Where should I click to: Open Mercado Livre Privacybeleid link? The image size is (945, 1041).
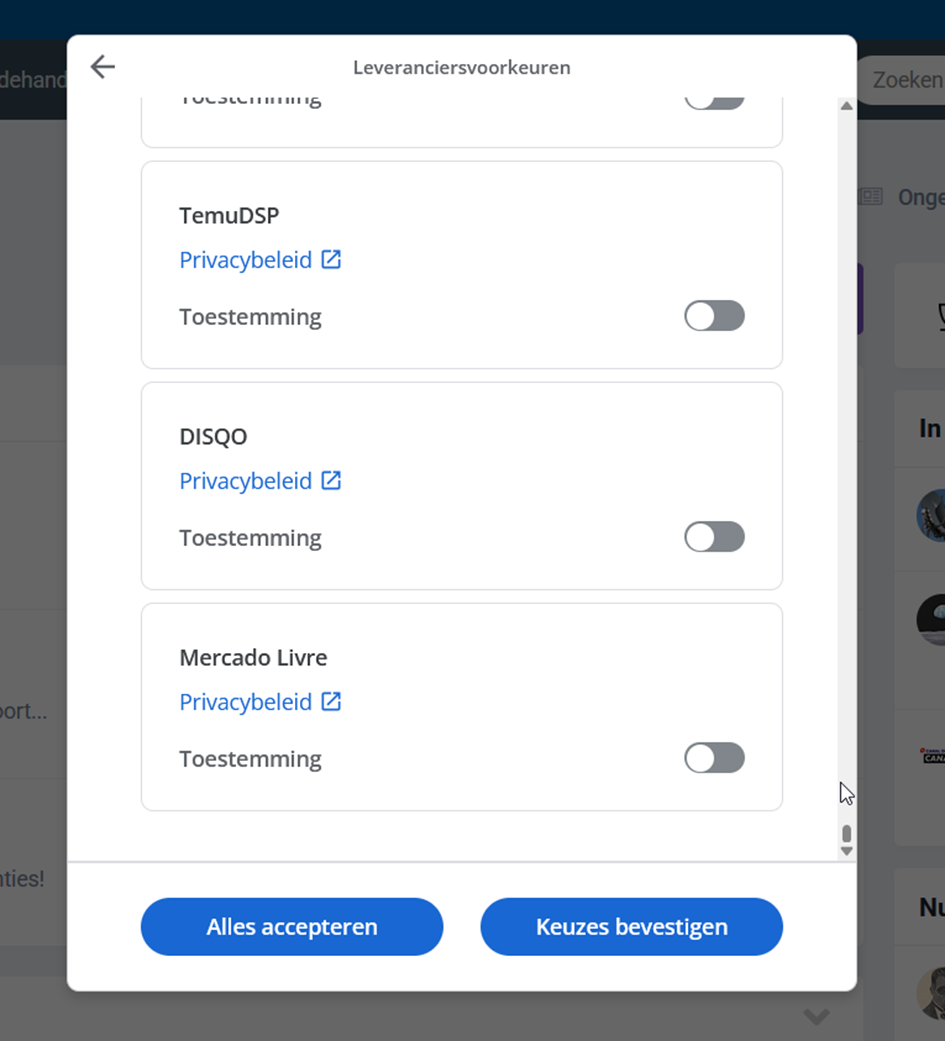click(246, 702)
